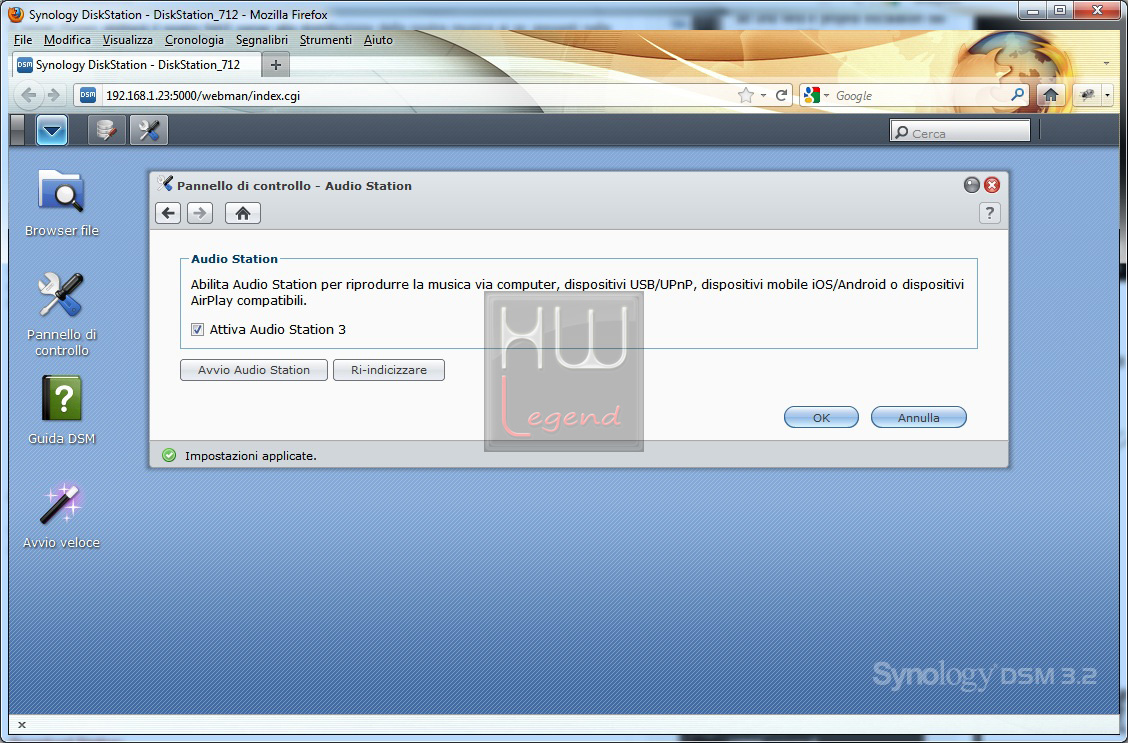The width and height of the screenshot is (1128, 743).
Task: Toggle Attiva Audio Station 3 checkbox
Action: coord(197,329)
